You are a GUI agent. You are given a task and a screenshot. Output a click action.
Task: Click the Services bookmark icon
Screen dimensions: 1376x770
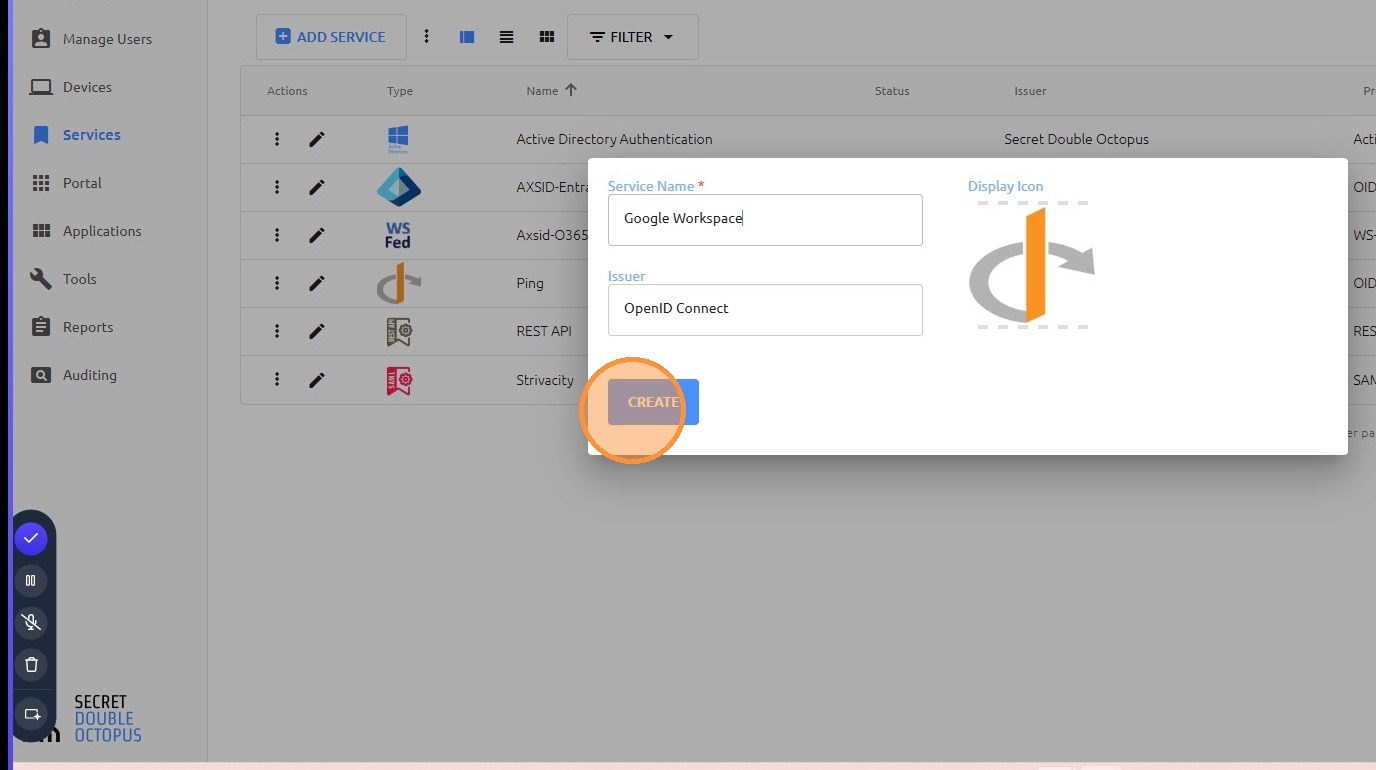tap(41, 135)
